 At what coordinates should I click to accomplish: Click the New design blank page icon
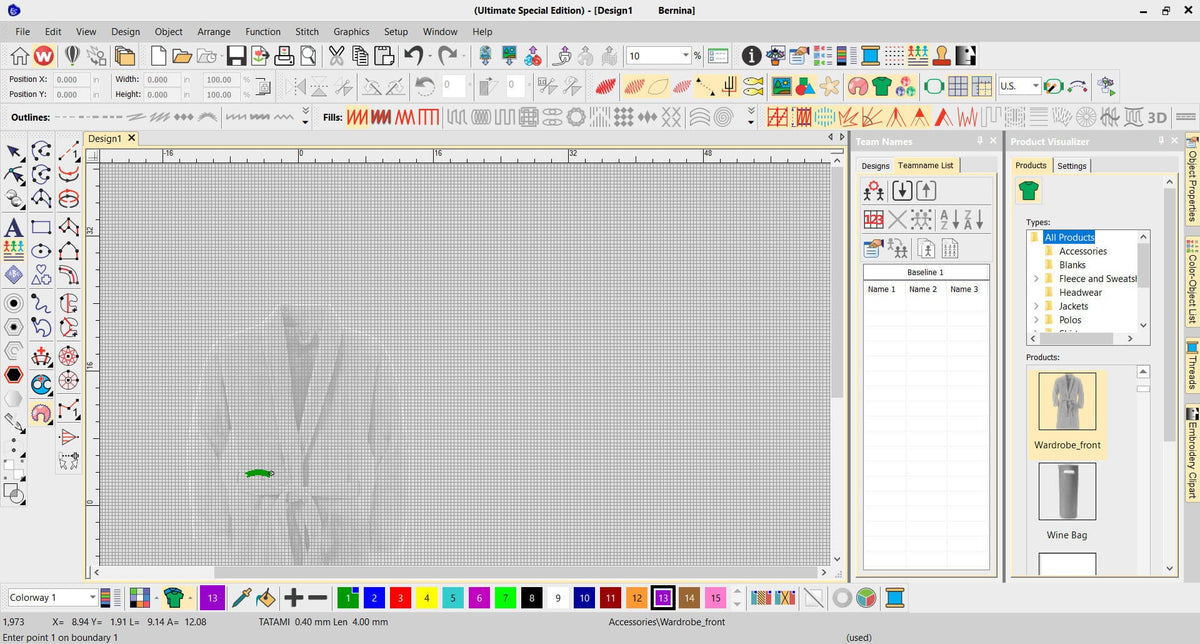[158, 56]
